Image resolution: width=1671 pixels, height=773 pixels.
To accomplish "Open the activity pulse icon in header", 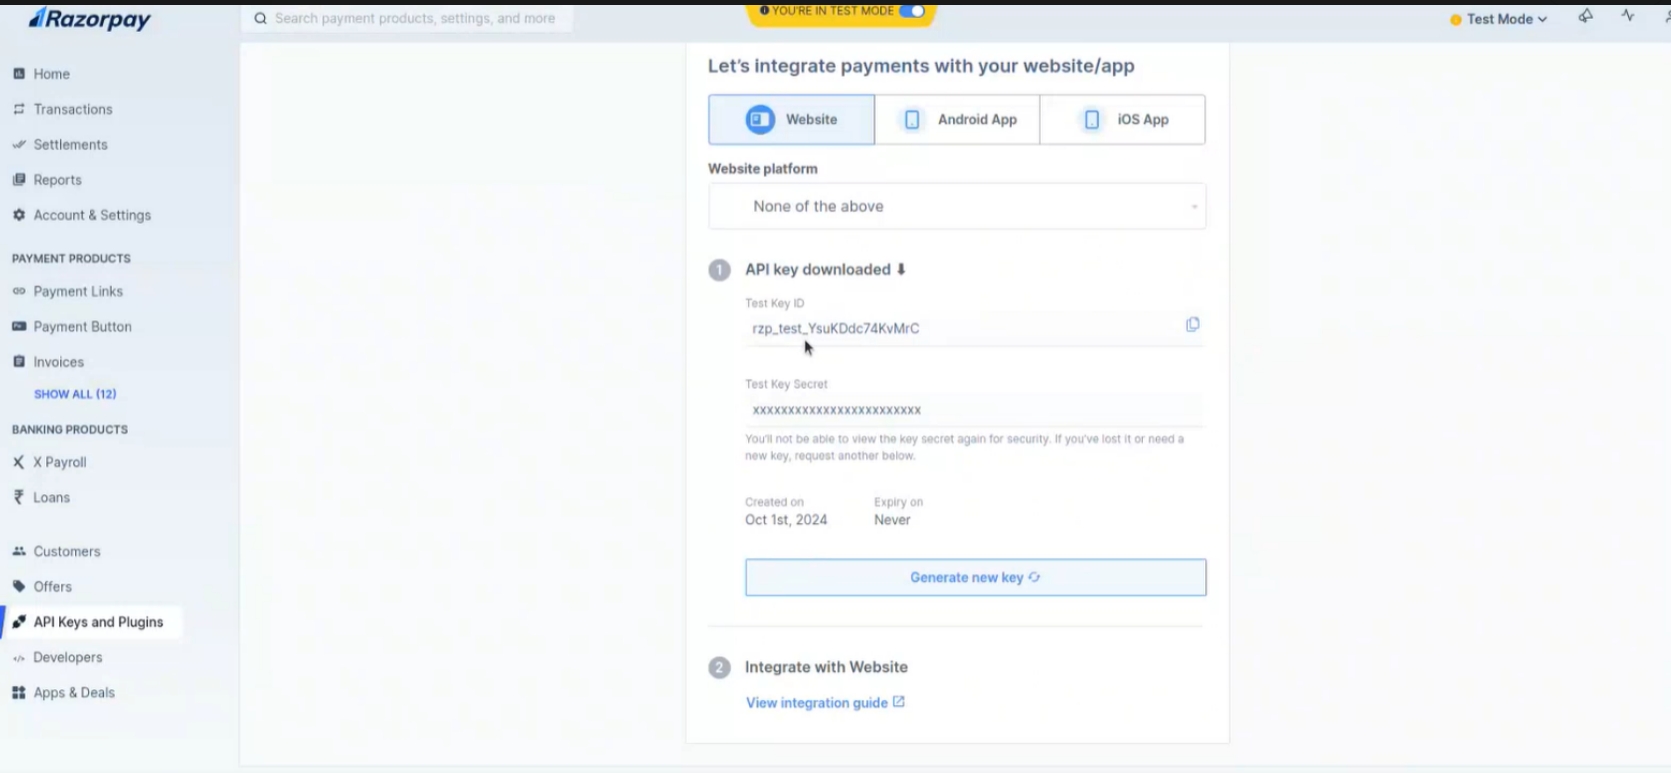I will (x=1628, y=17).
